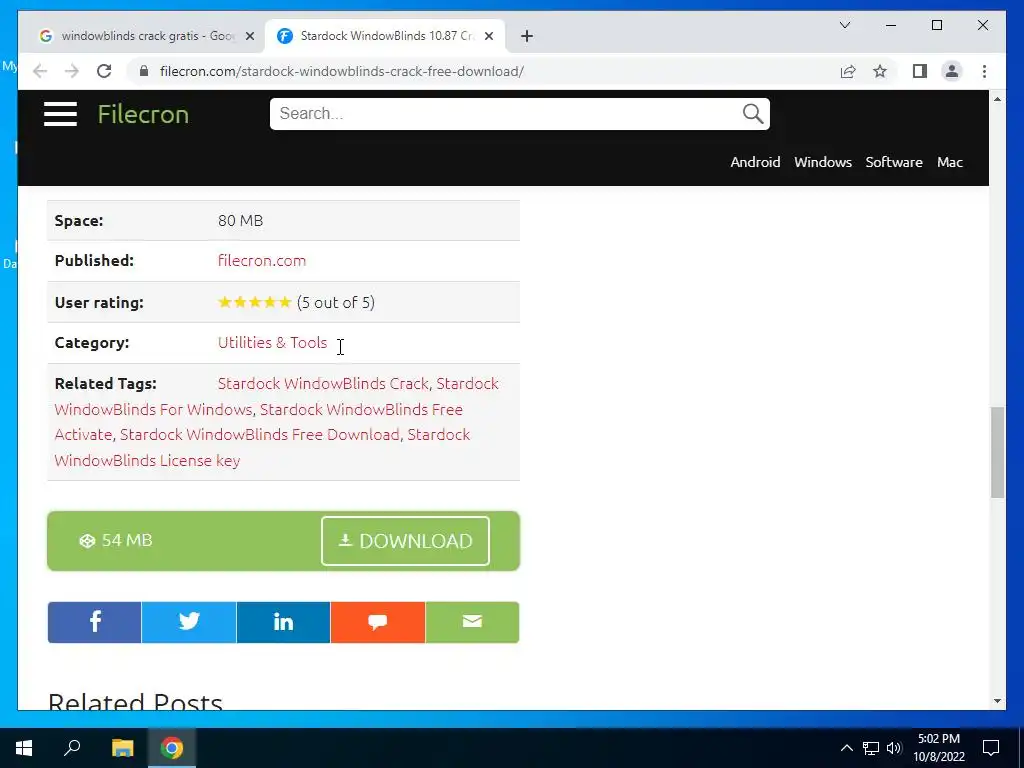Open the tab search chevron
The width and height of the screenshot is (1024, 768).
pyautogui.click(x=844, y=25)
